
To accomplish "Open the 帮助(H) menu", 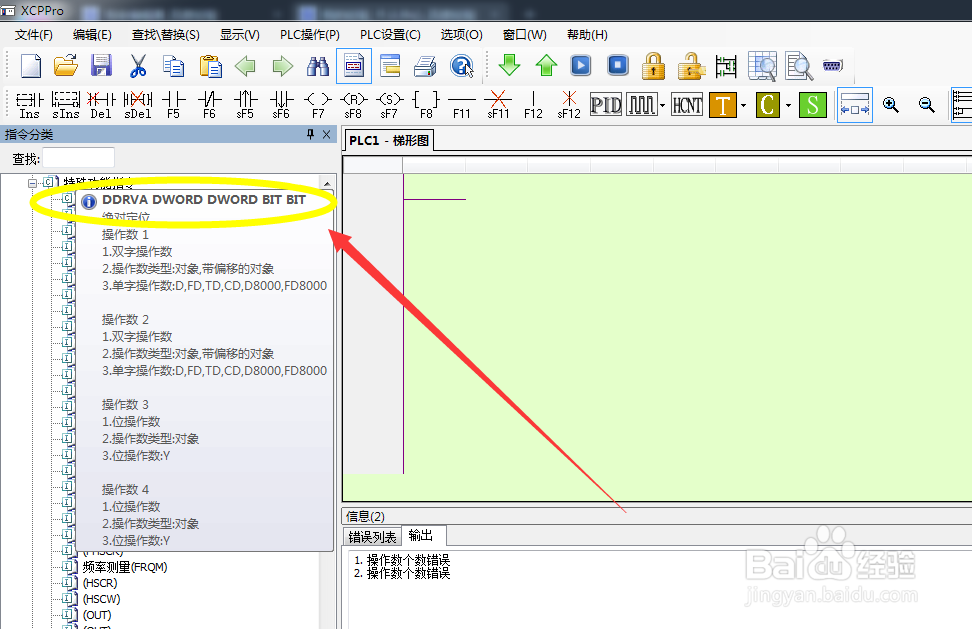I will [x=587, y=35].
